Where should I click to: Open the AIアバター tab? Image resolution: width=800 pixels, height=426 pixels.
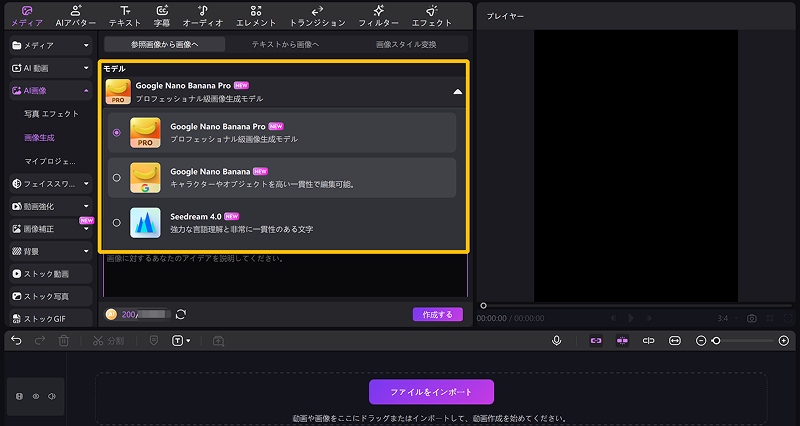coord(76,16)
